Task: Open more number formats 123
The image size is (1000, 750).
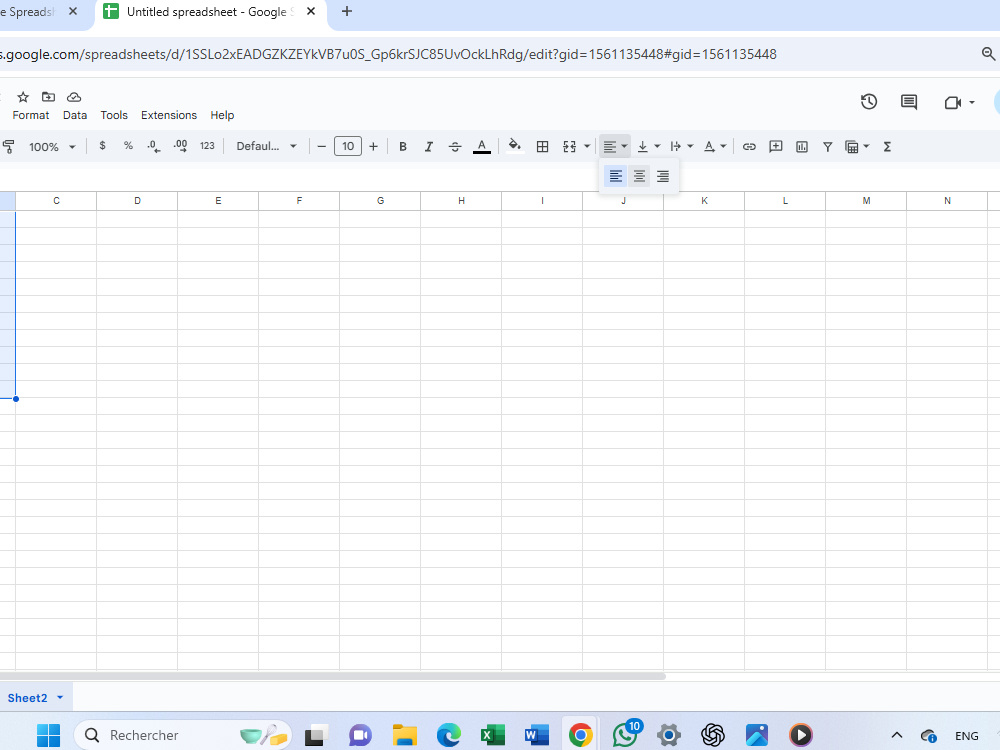Action: point(207,146)
